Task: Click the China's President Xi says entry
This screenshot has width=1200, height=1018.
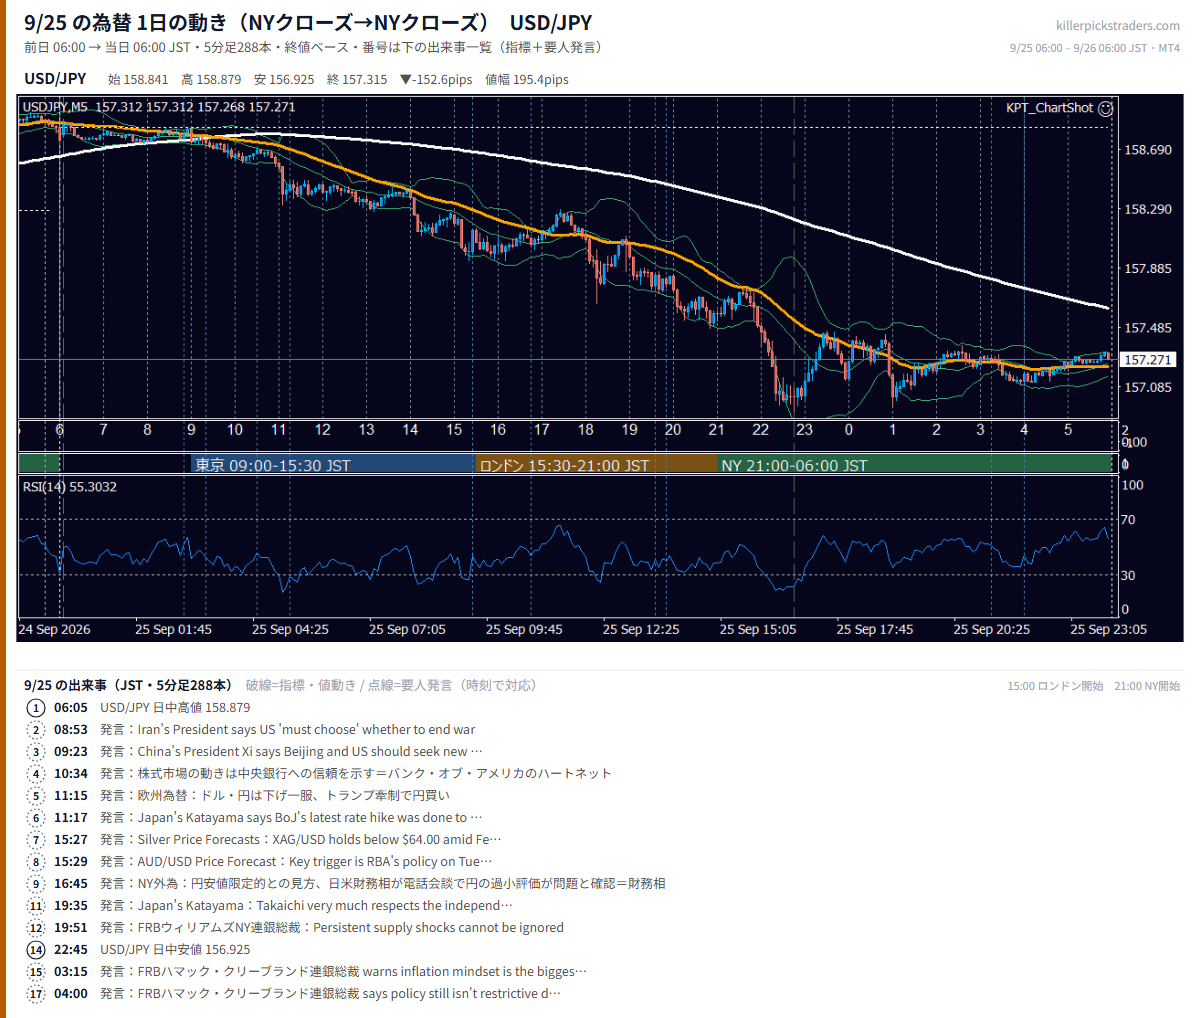Action: point(292,752)
